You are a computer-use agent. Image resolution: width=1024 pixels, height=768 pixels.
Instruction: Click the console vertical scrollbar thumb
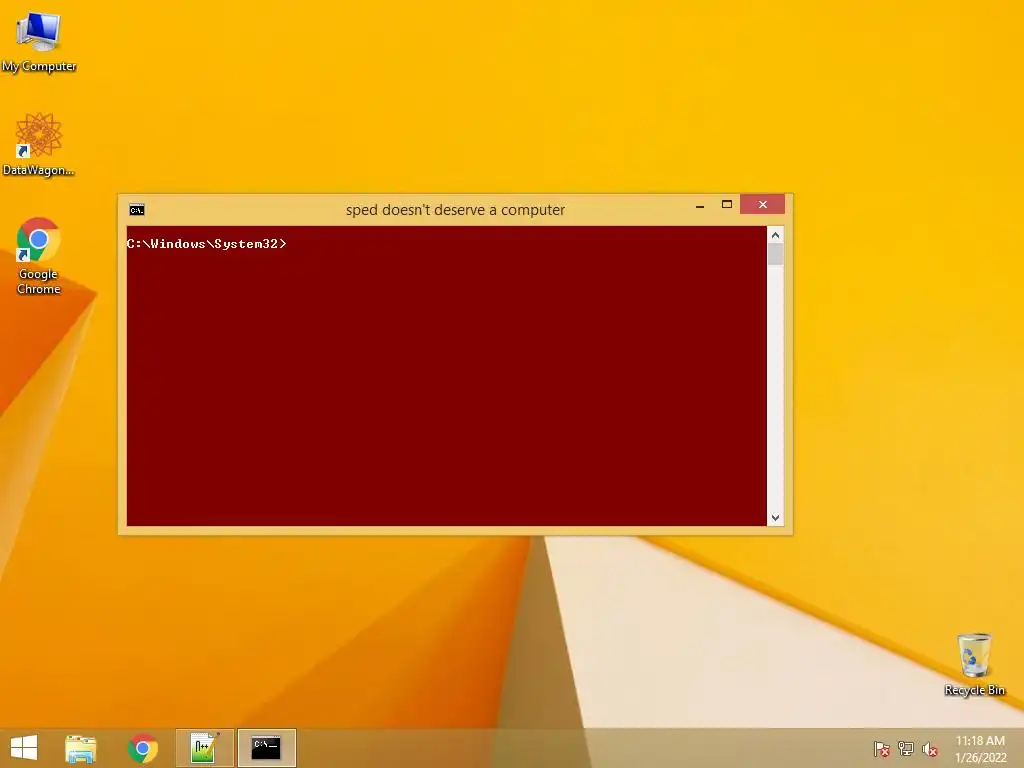point(775,254)
